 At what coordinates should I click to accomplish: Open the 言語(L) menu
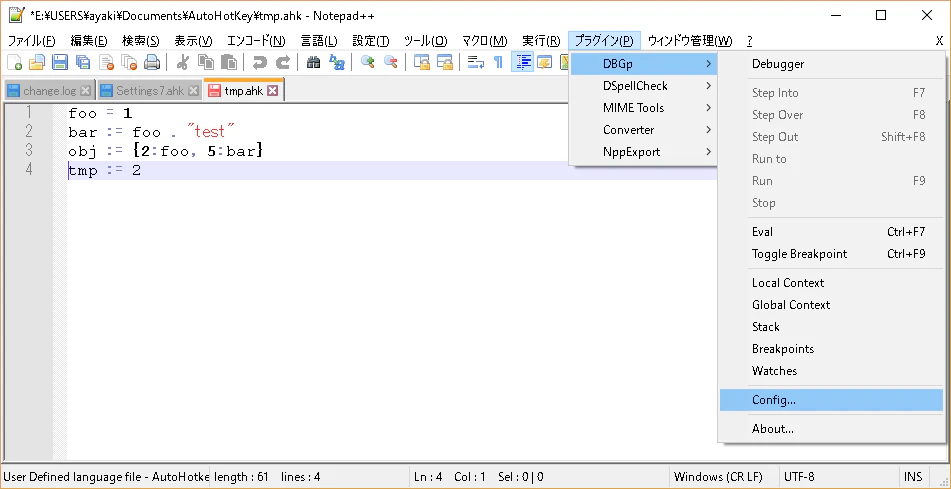click(x=319, y=41)
